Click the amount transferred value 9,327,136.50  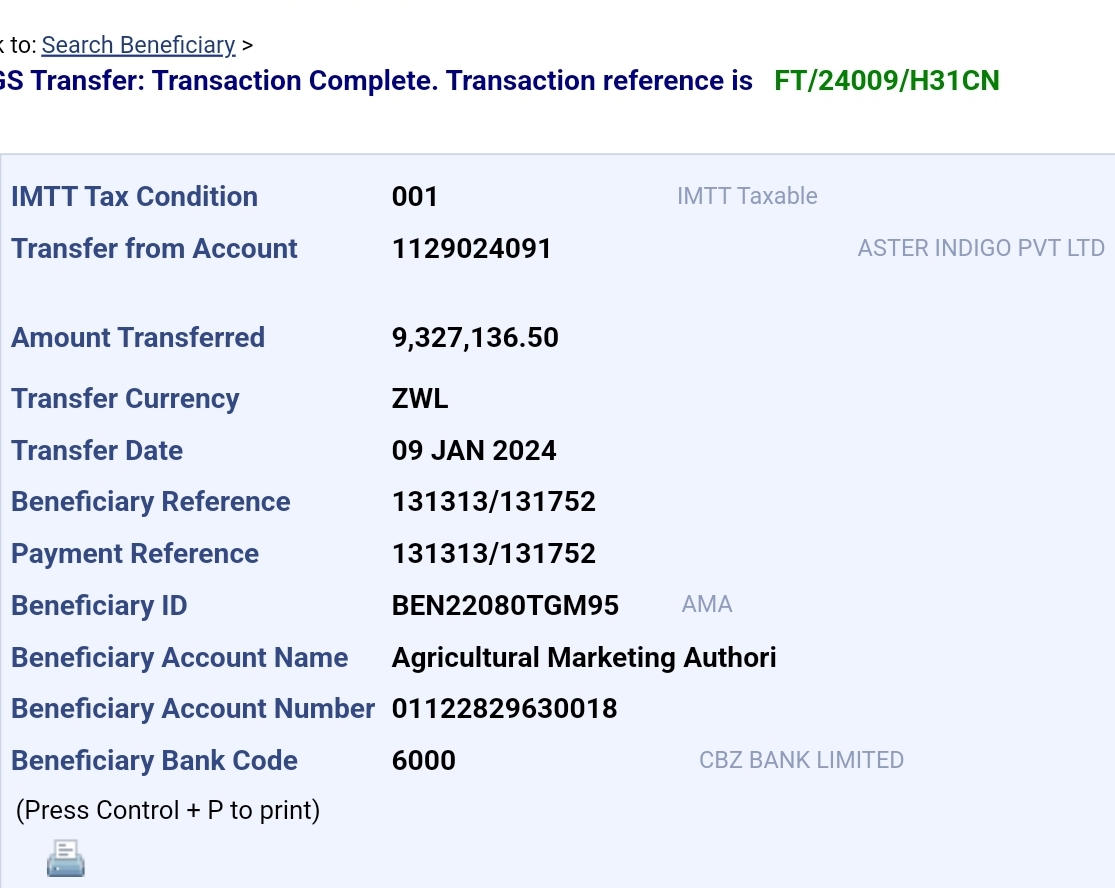click(x=475, y=338)
